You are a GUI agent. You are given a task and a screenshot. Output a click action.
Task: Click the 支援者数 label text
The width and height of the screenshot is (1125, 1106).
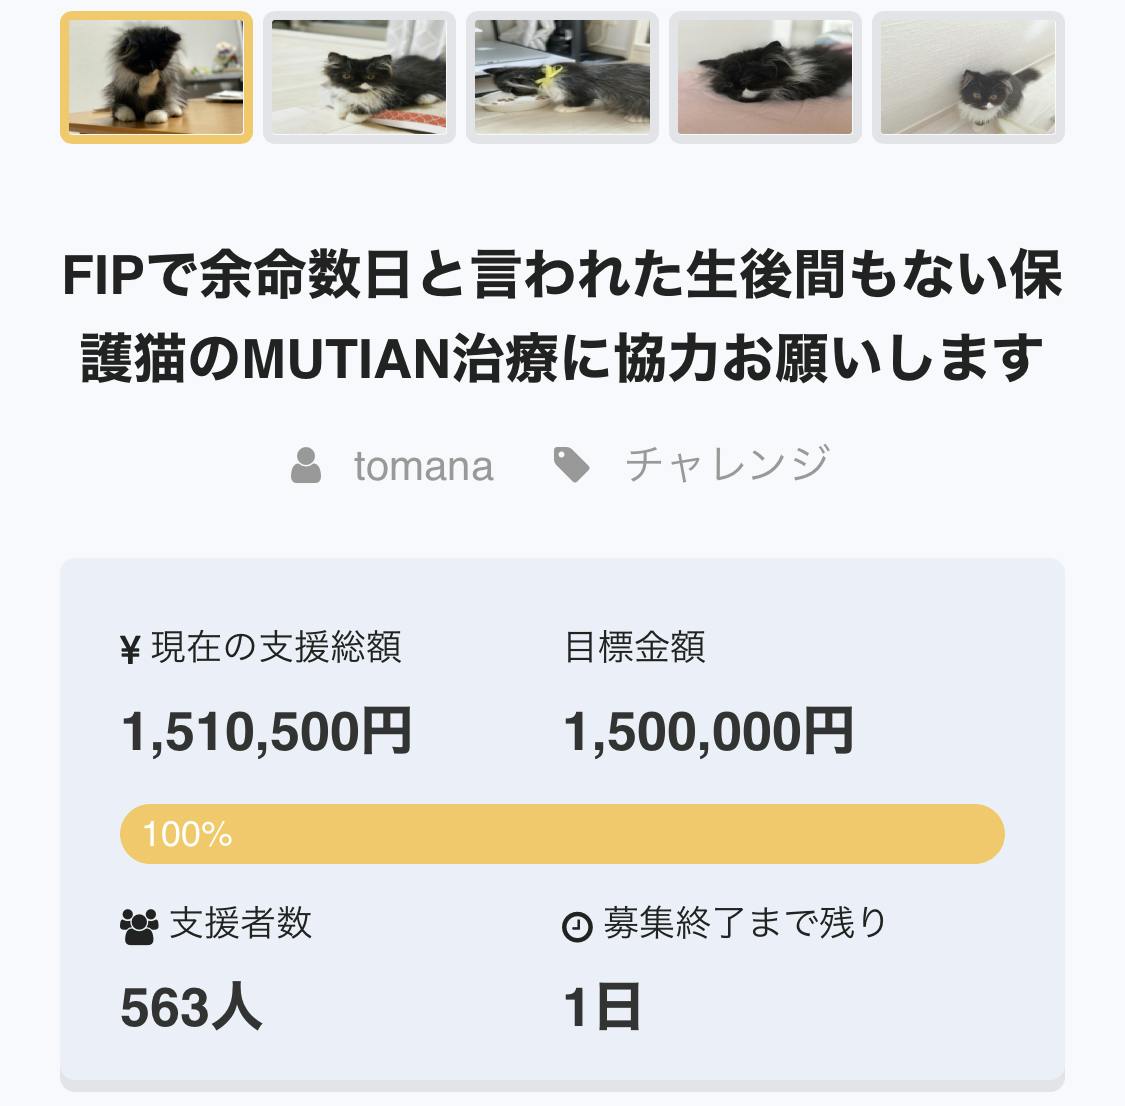[241, 923]
